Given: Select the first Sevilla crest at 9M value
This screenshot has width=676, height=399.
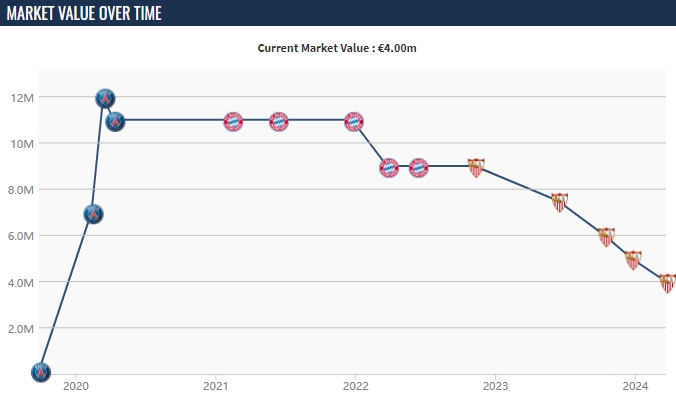Looking at the screenshot, I should [x=476, y=168].
